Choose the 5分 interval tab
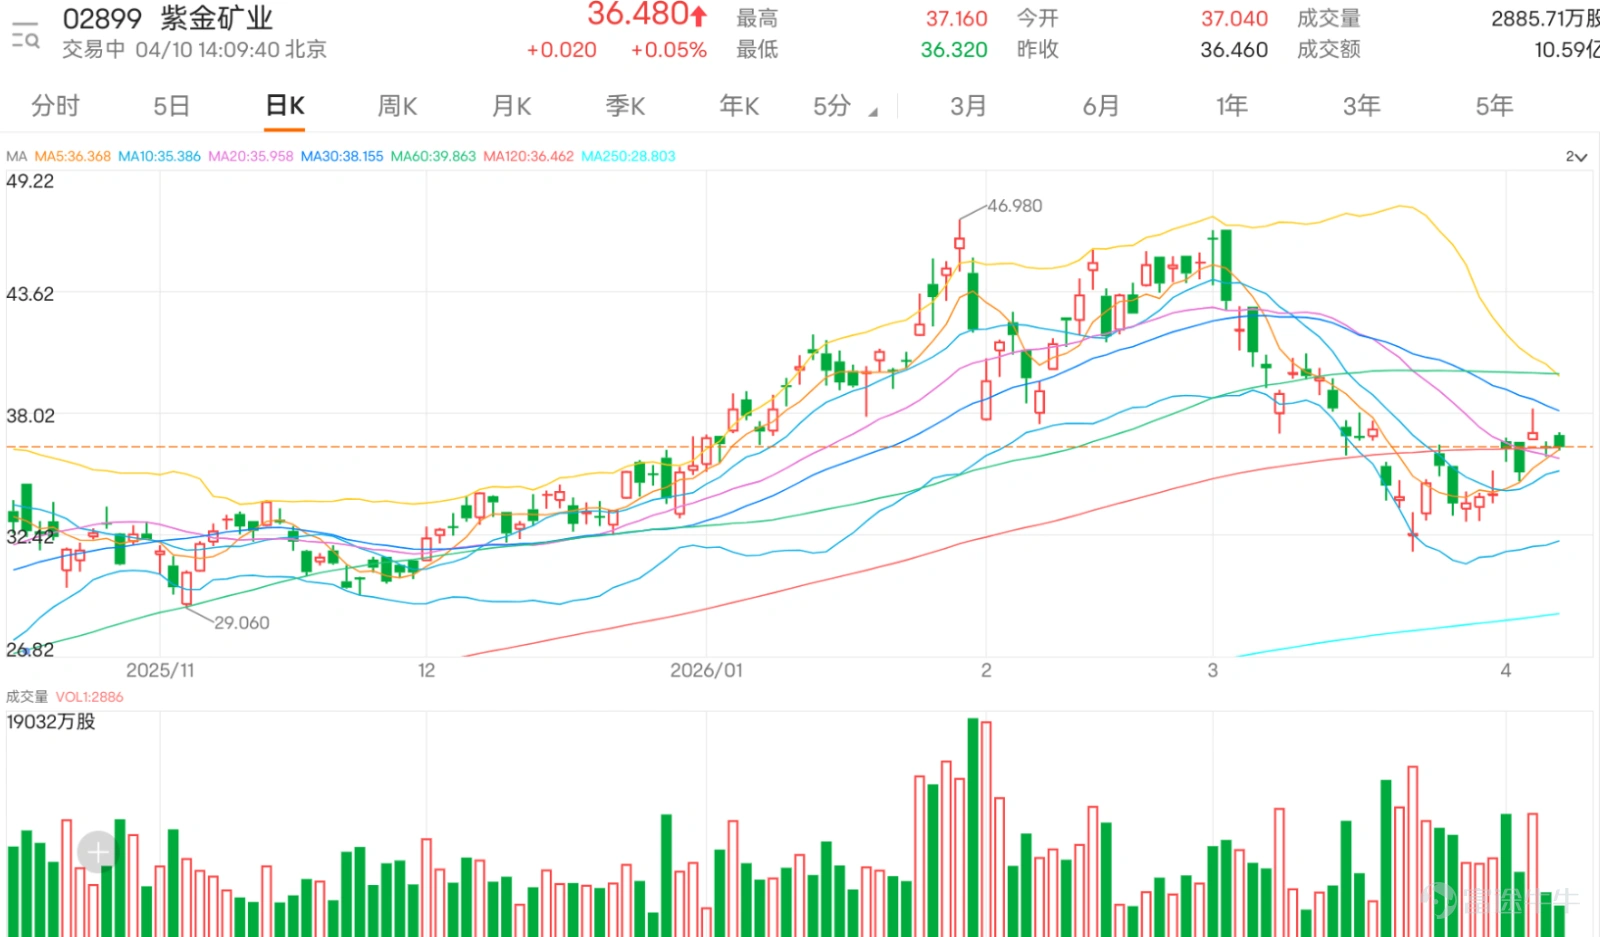 [832, 106]
